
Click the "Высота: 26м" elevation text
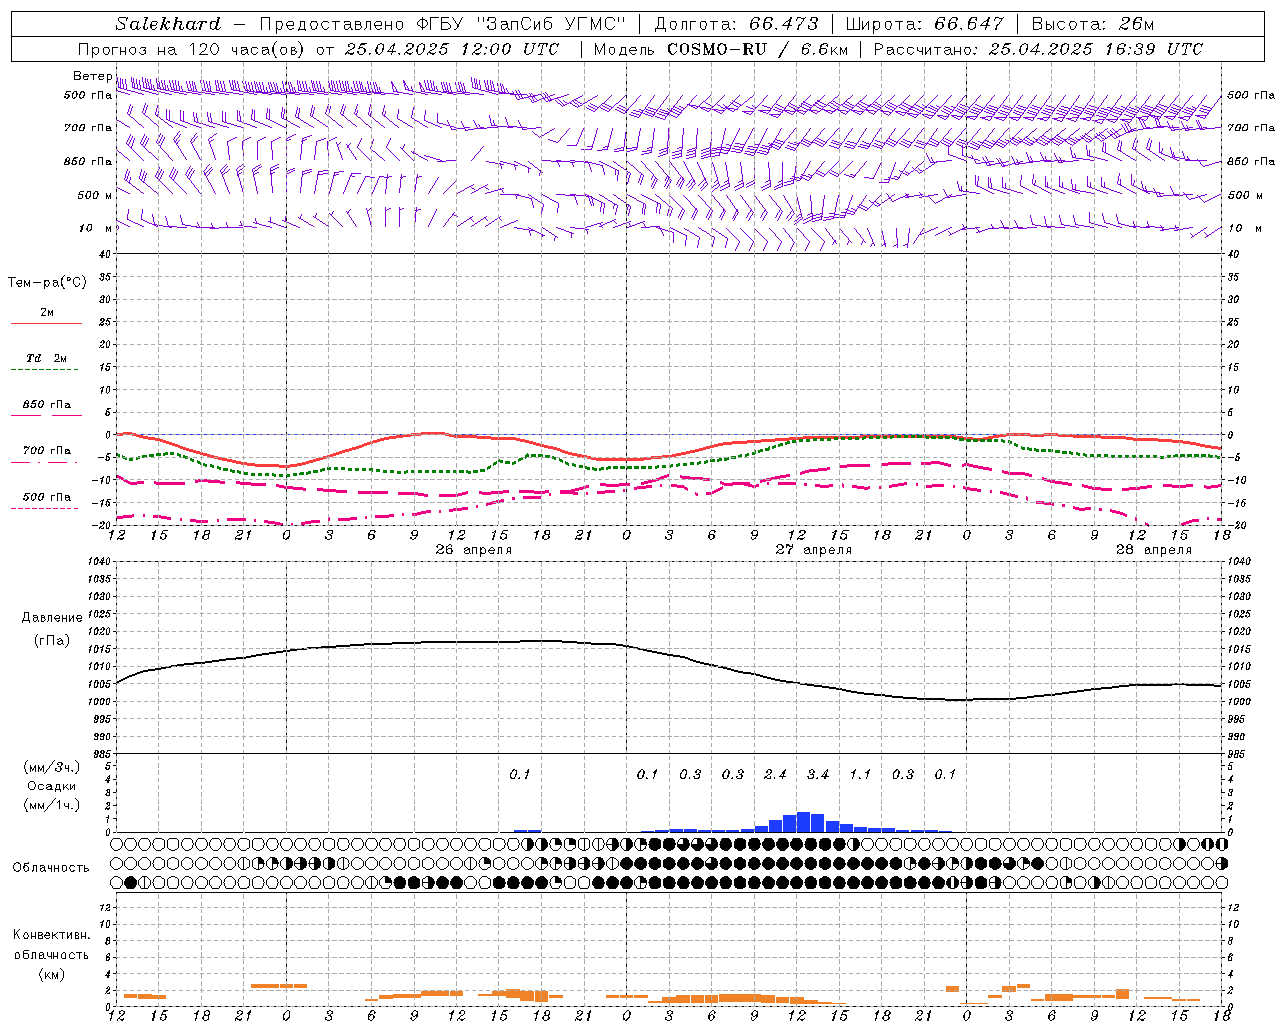coord(1092,24)
